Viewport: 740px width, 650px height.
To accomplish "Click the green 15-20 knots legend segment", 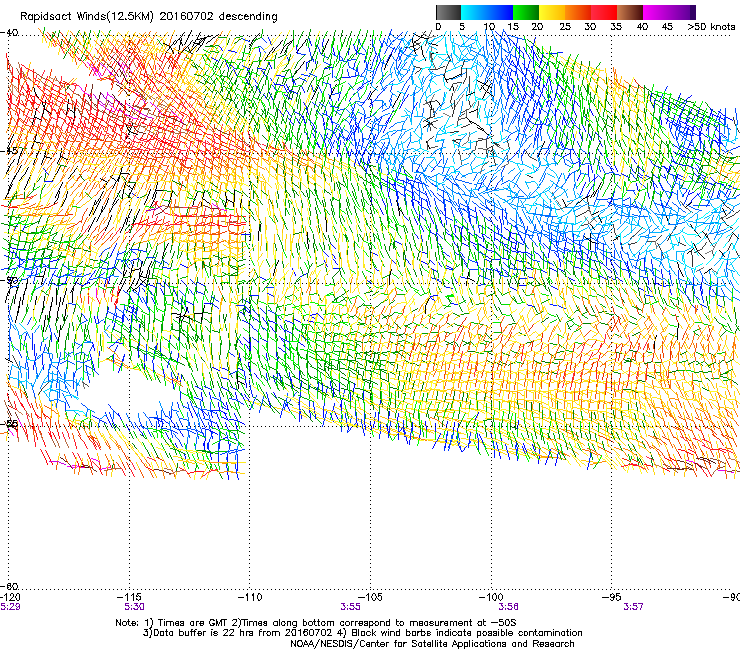I will [x=526, y=12].
